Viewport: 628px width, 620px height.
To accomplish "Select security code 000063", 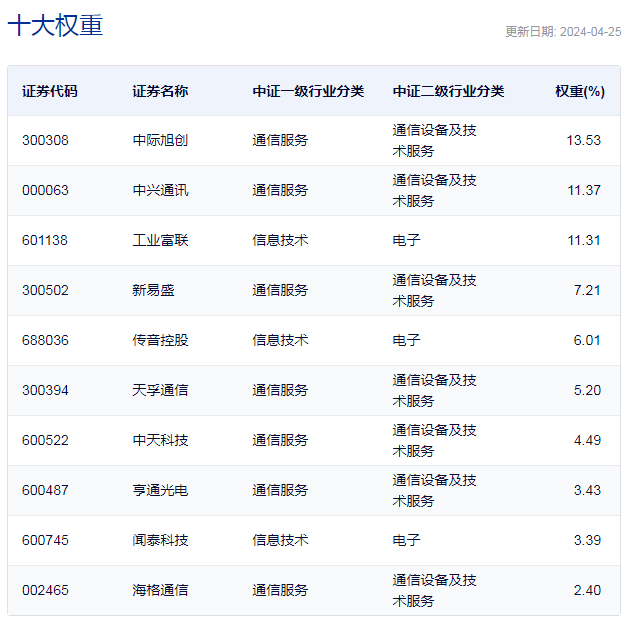I will pos(45,190).
